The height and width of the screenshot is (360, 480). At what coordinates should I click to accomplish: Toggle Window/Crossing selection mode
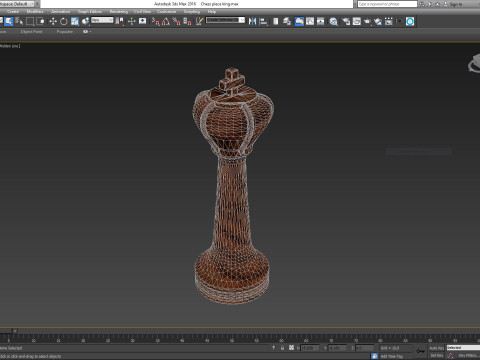40,21
